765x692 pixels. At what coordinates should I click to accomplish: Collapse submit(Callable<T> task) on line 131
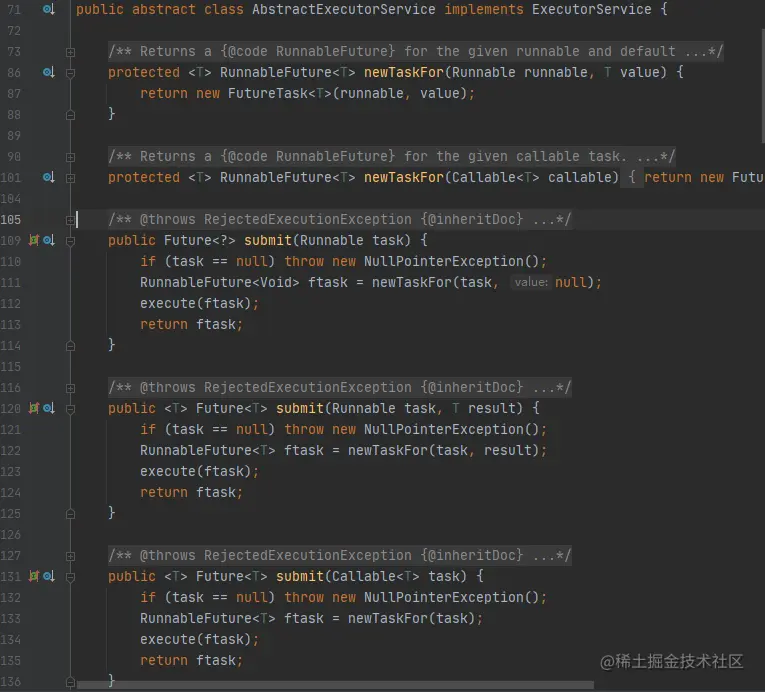pyautogui.click(x=70, y=577)
